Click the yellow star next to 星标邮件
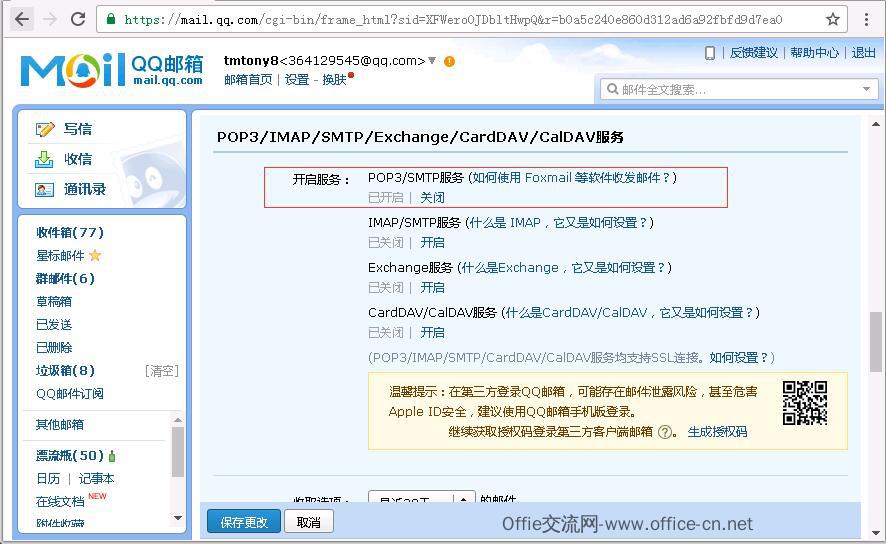Screen dimensions: 886x544 pos(95,255)
